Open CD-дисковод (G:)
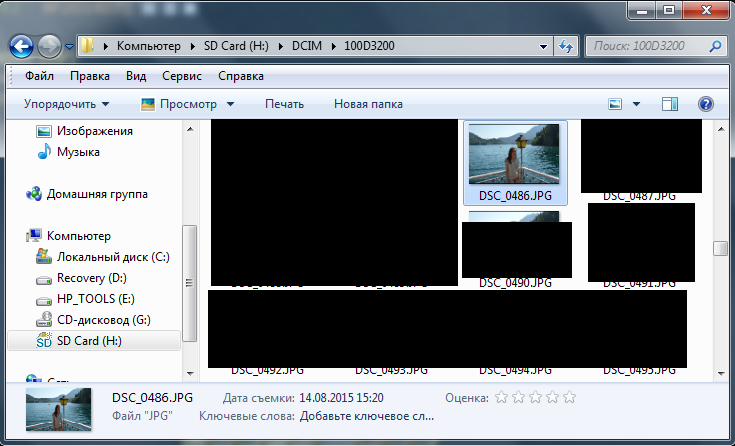Image resolution: width=735 pixels, height=446 pixels. click(104, 320)
